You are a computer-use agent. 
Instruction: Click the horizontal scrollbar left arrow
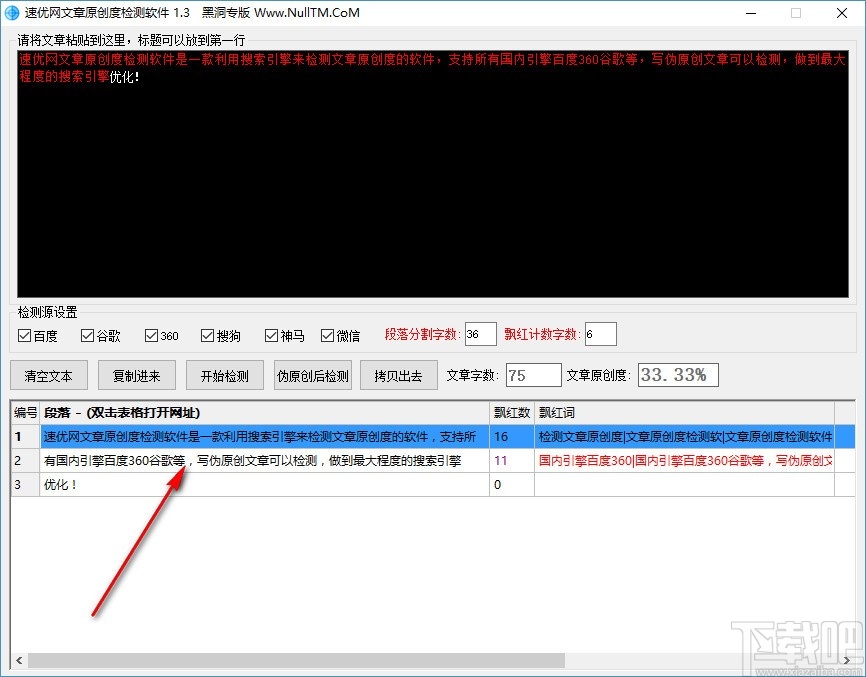pyautogui.click(x=19, y=660)
